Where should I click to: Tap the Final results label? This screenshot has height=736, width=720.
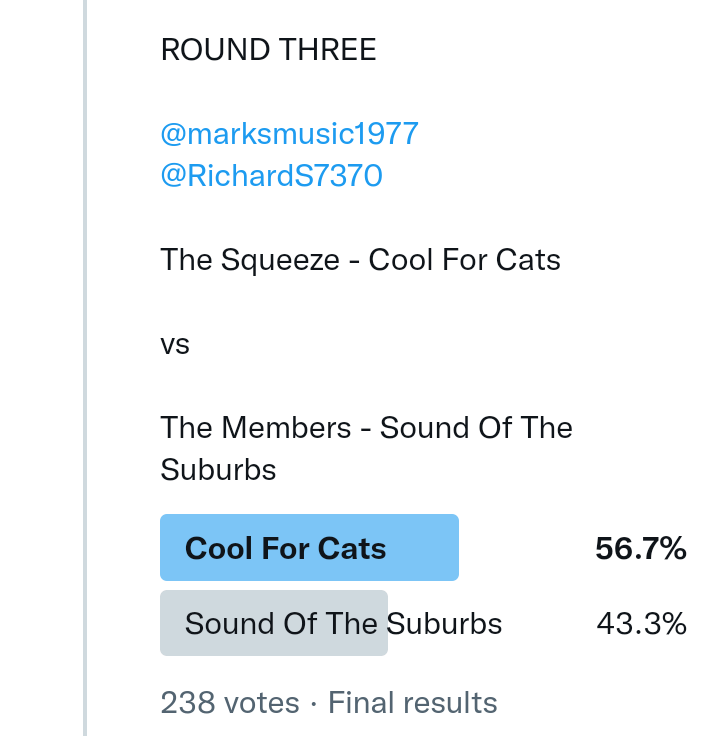[x=412, y=703]
